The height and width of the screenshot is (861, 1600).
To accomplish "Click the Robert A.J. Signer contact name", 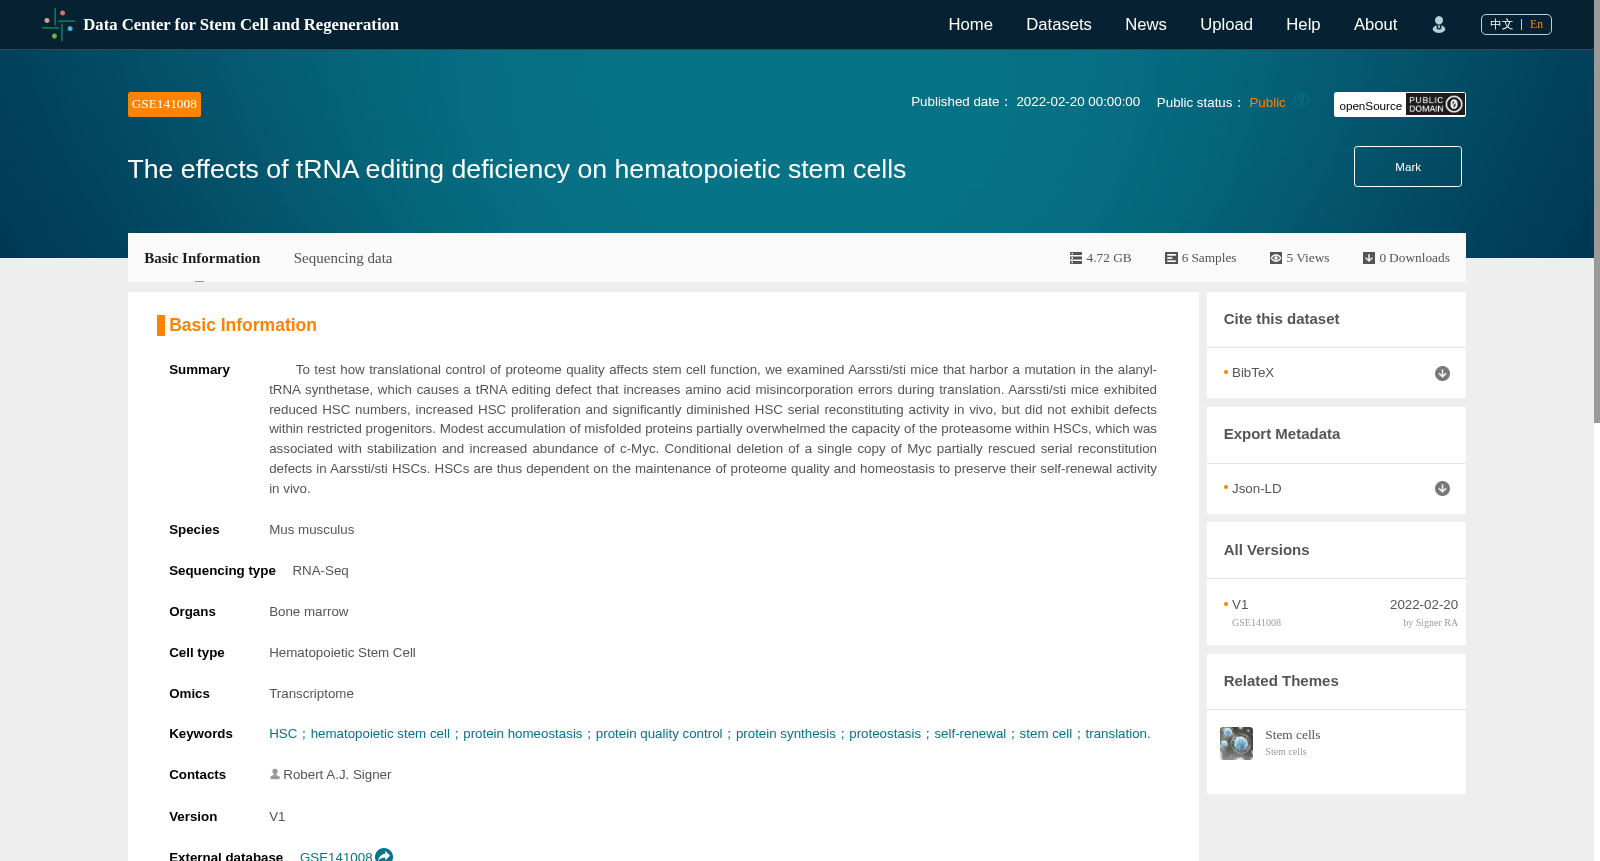I will tap(337, 774).
